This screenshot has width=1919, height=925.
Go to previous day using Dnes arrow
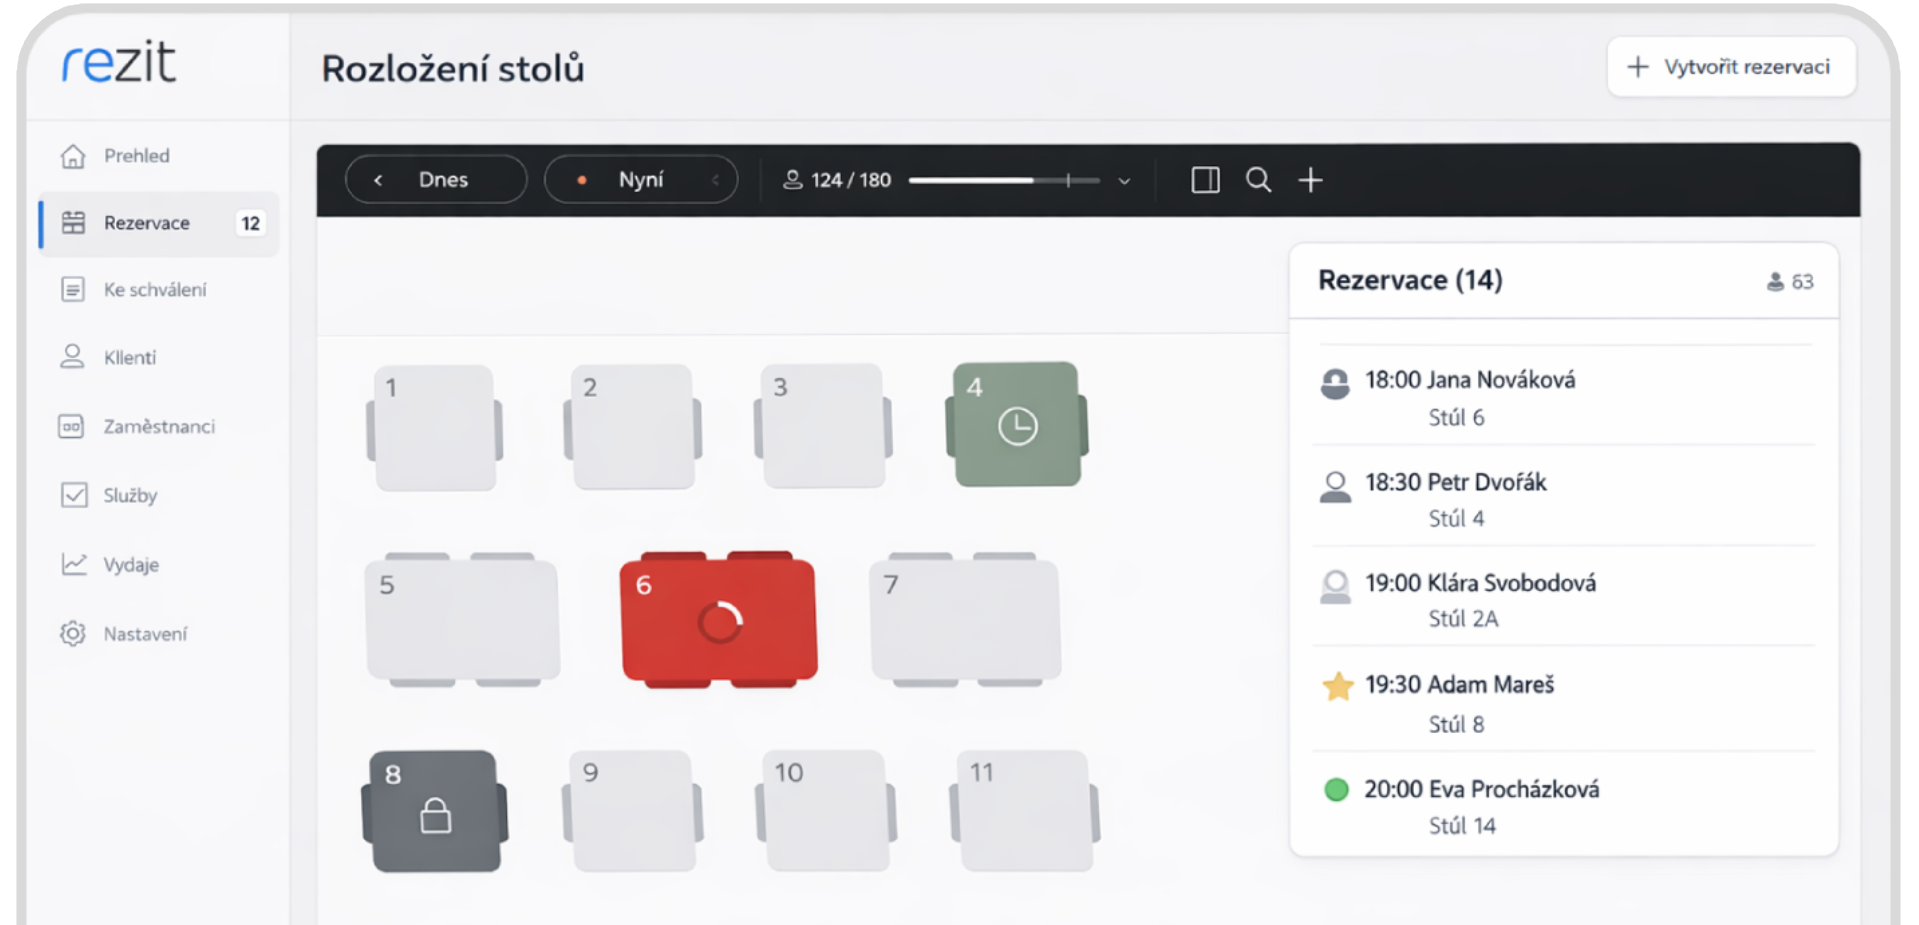[378, 180]
